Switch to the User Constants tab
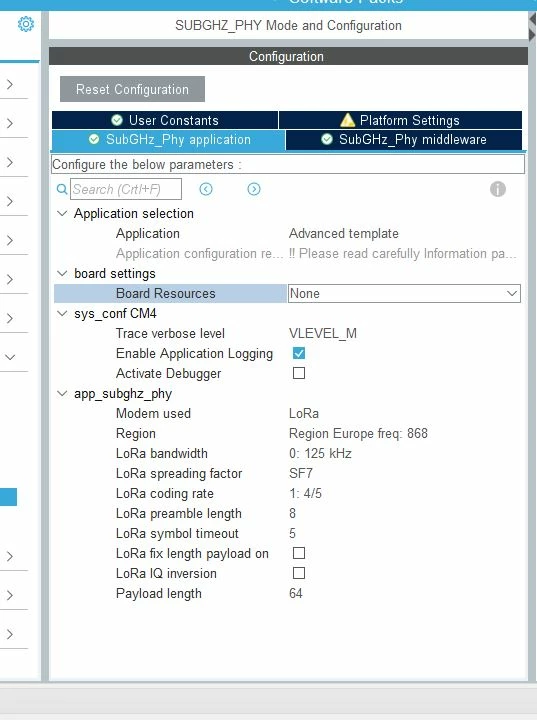The width and height of the screenshot is (537, 720). point(165,120)
